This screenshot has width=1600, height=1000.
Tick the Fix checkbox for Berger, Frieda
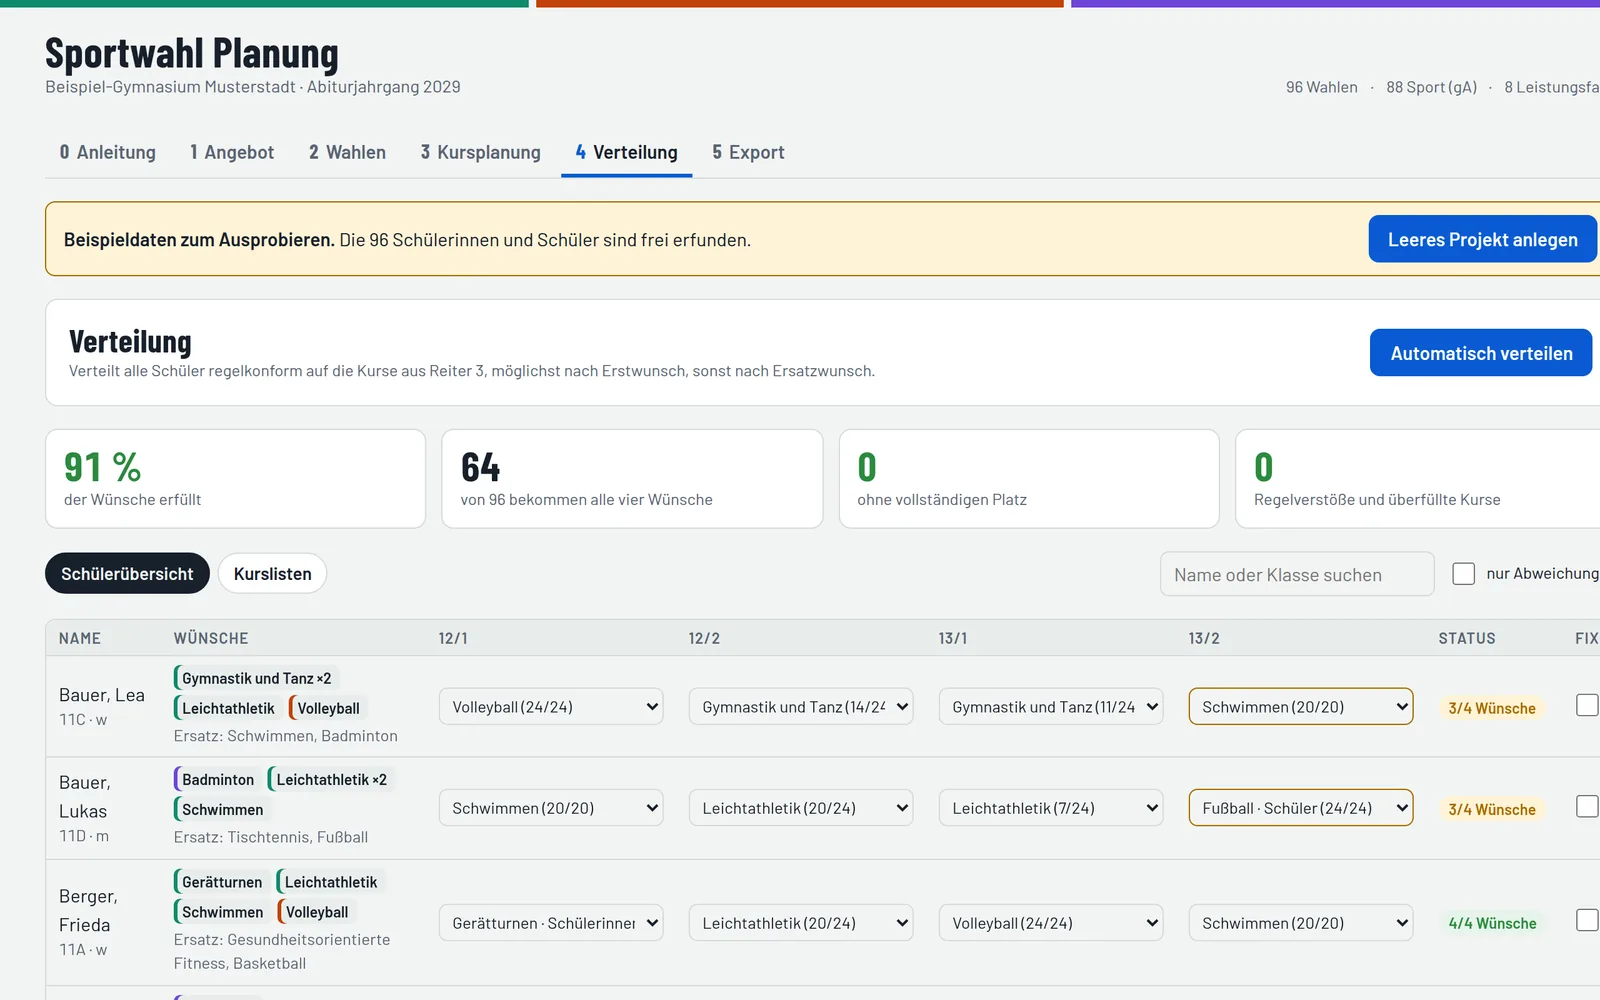[1587, 920]
